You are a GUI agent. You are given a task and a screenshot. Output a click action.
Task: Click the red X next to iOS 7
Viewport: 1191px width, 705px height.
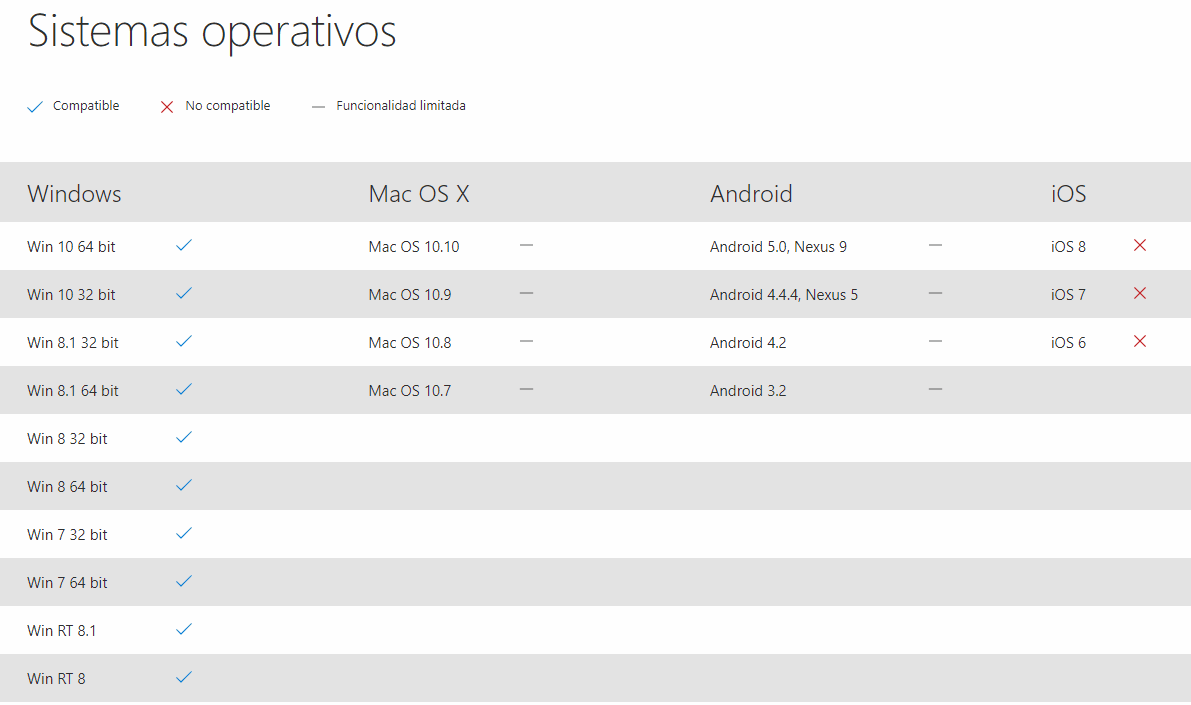pyautogui.click(x=1140, y=293)
